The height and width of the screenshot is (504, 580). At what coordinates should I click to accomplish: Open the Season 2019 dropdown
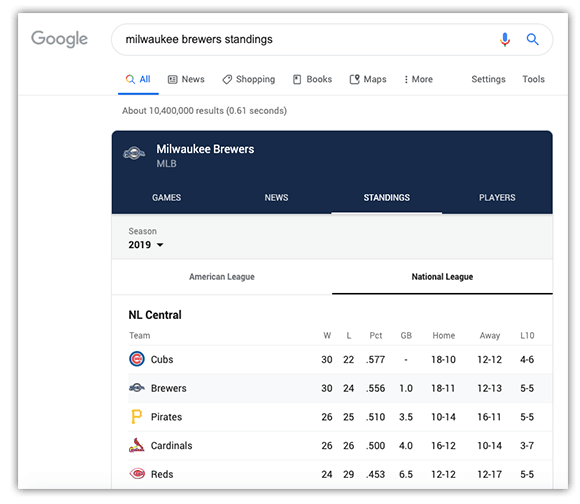tap(146, 245)
